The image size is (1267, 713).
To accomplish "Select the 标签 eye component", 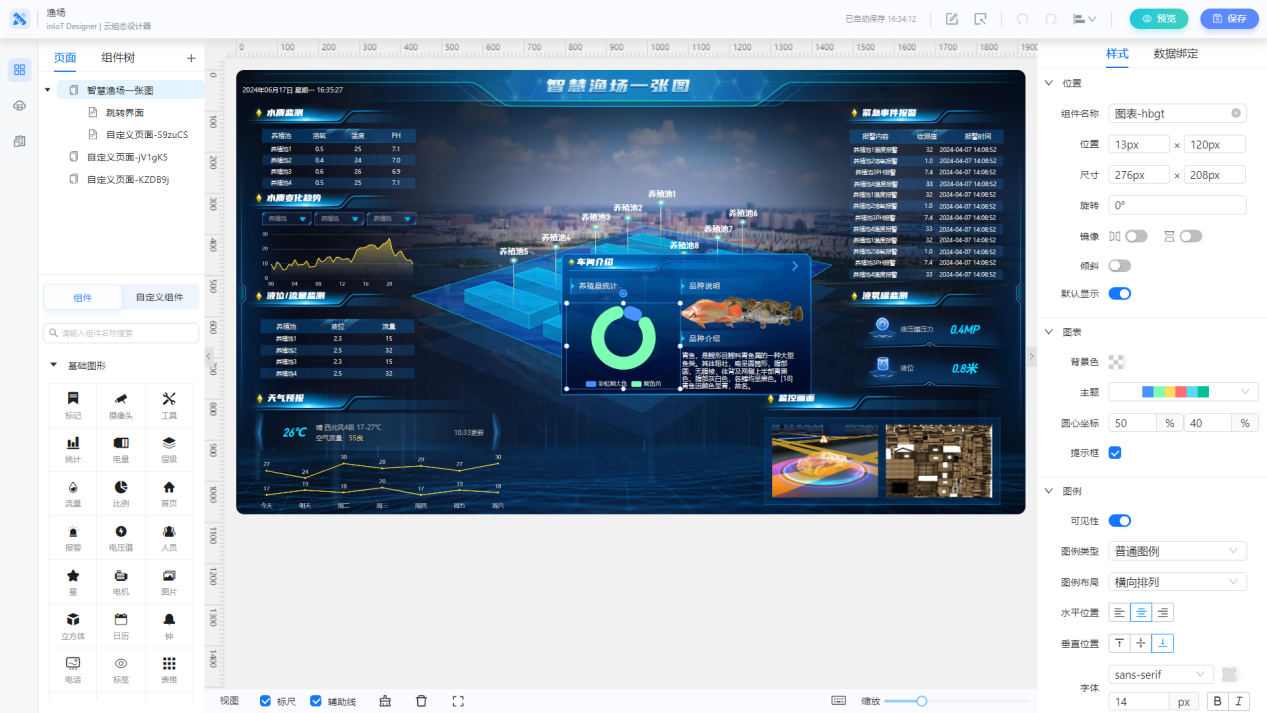I will 121,669.
